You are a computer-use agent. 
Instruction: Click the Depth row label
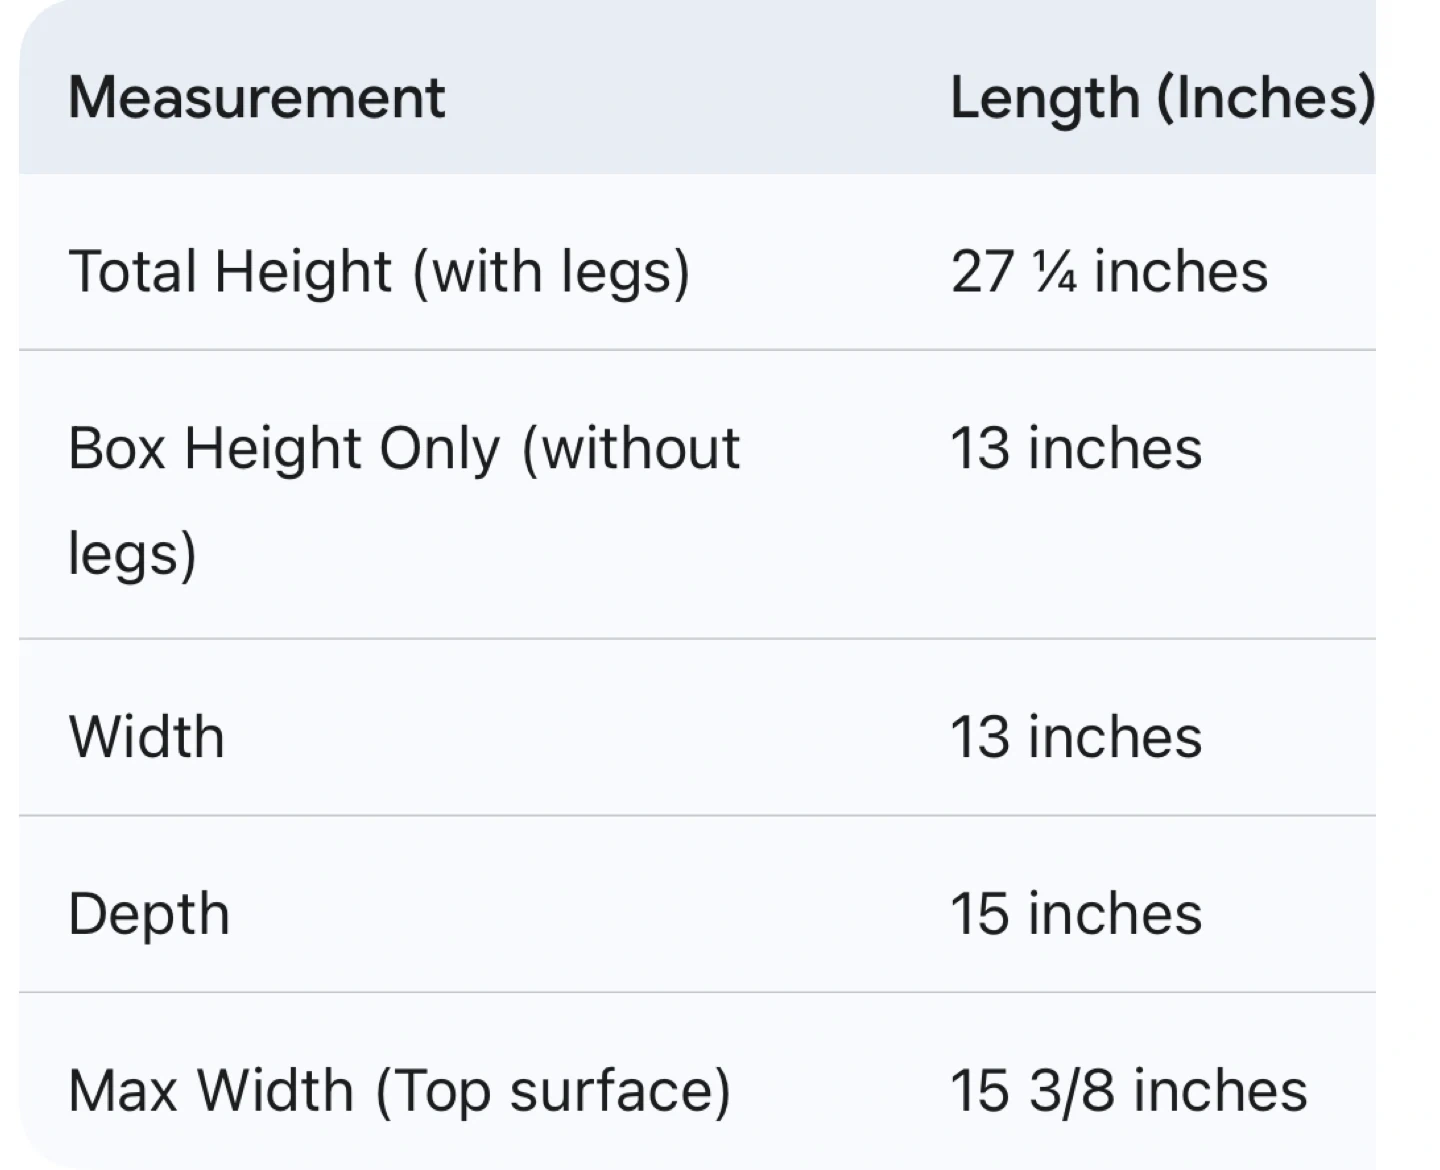(149, 914)
